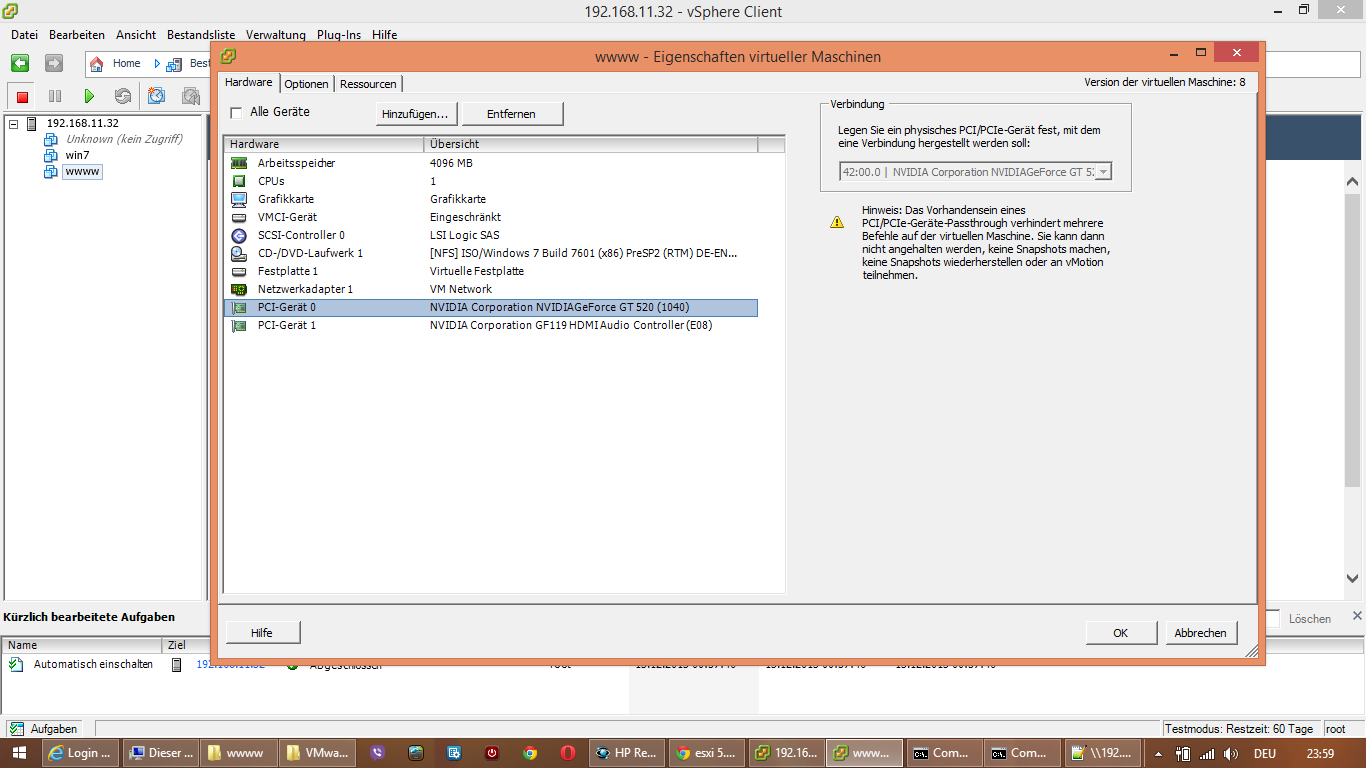Viewport: 1366px width, 768px height.
Task: Expand the Home breadcrumb arrow
Action: coord(157,63)
